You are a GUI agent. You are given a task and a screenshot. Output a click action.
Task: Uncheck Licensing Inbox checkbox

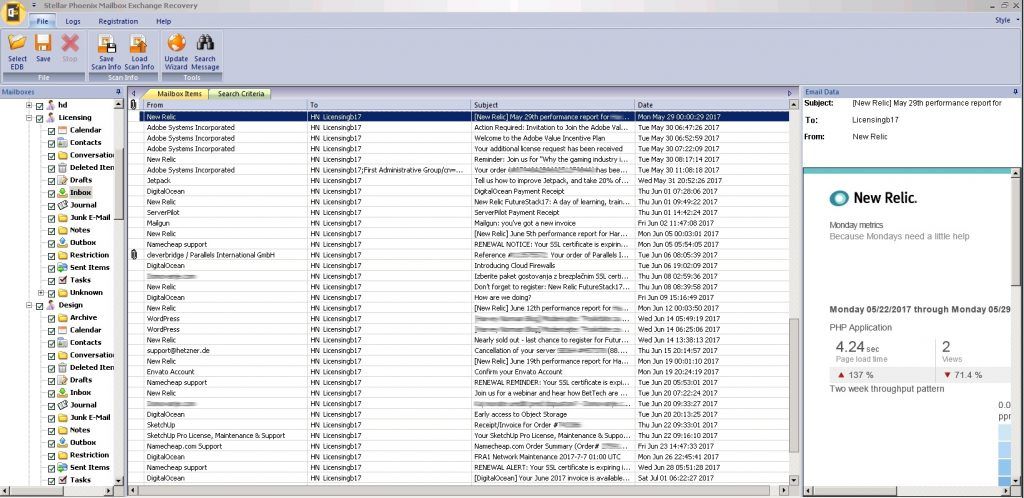pos(52,193)
